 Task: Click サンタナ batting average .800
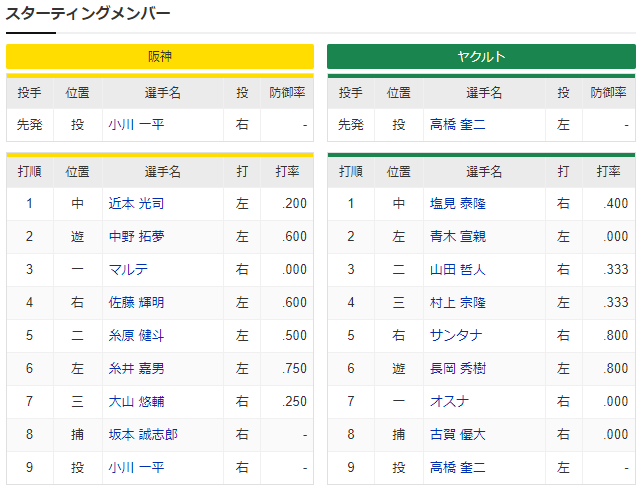(x=616, y=336)
